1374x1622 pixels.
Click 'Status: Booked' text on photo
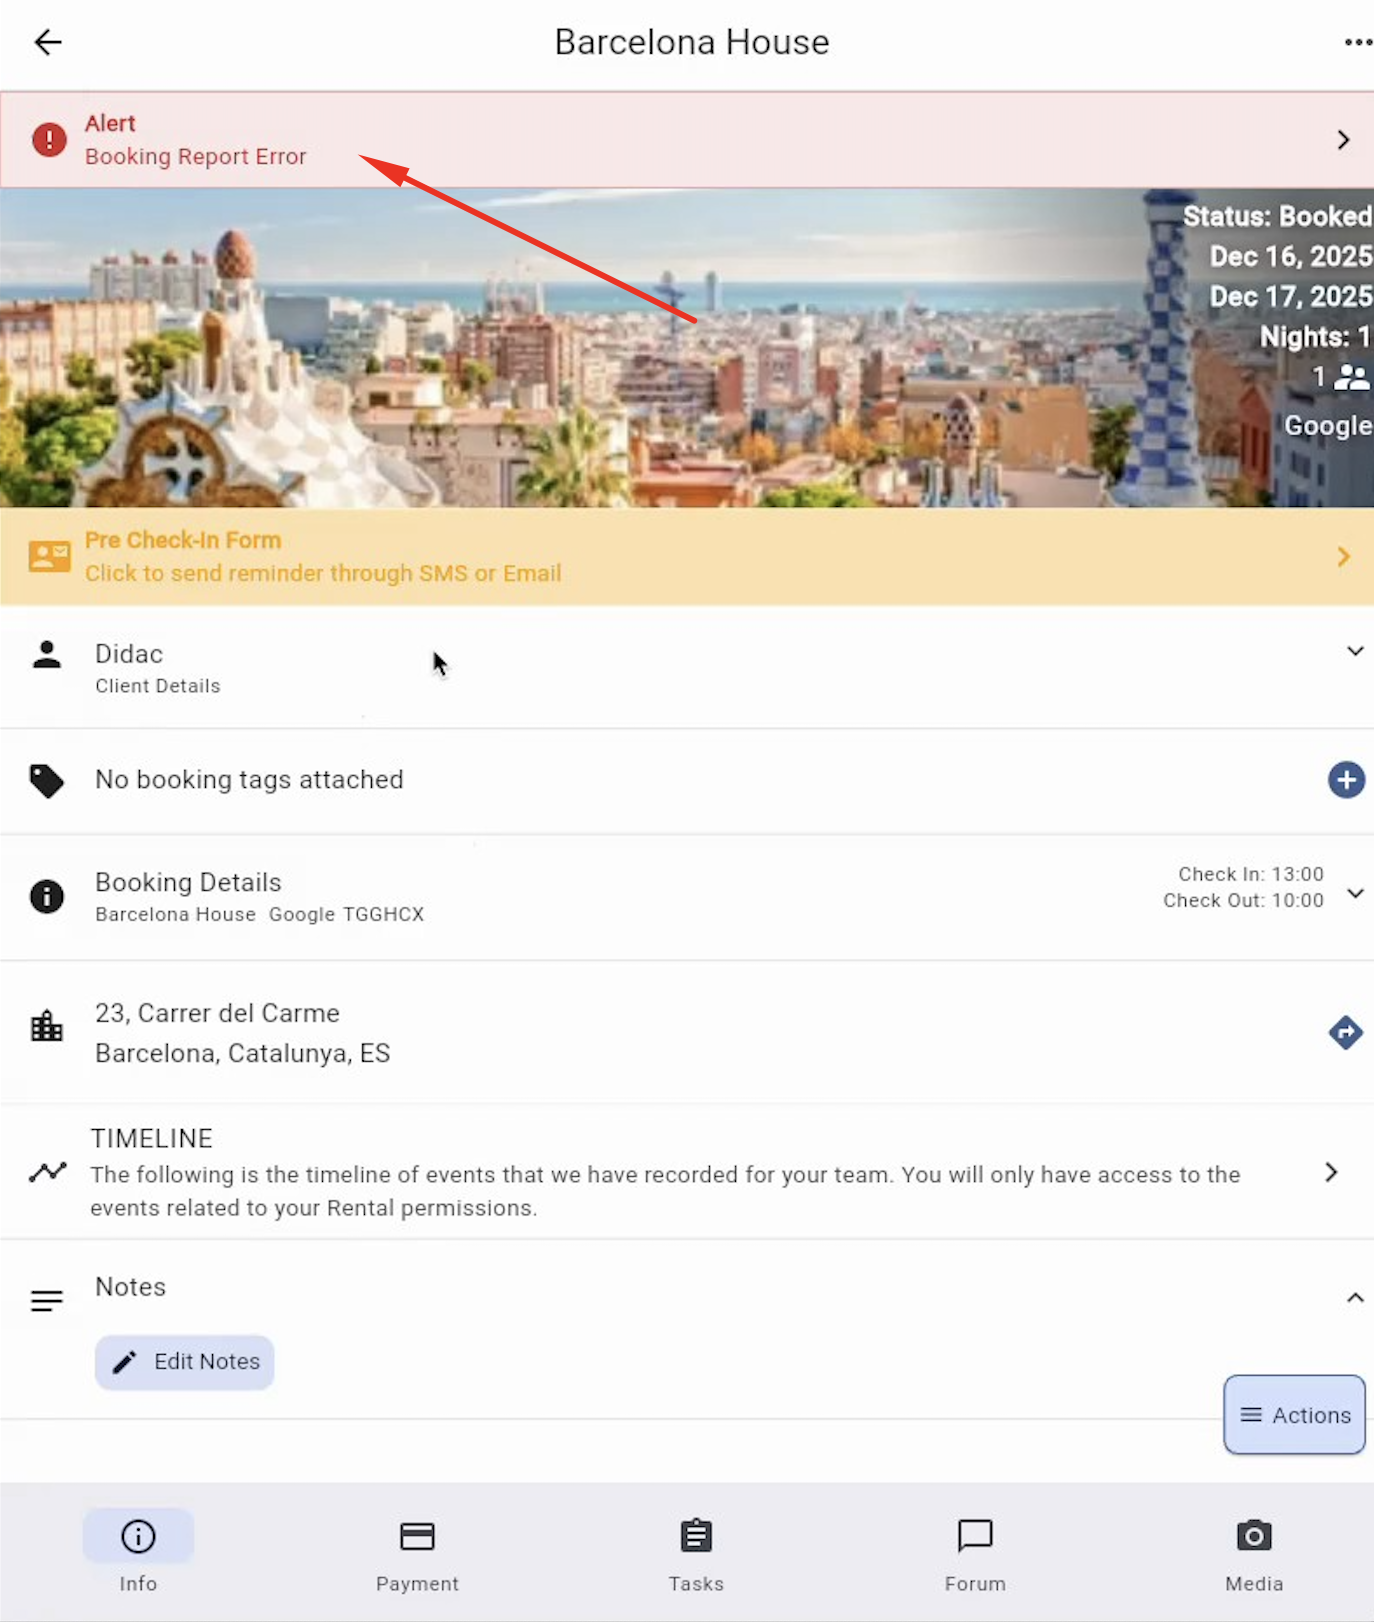tap(1277, 216)
